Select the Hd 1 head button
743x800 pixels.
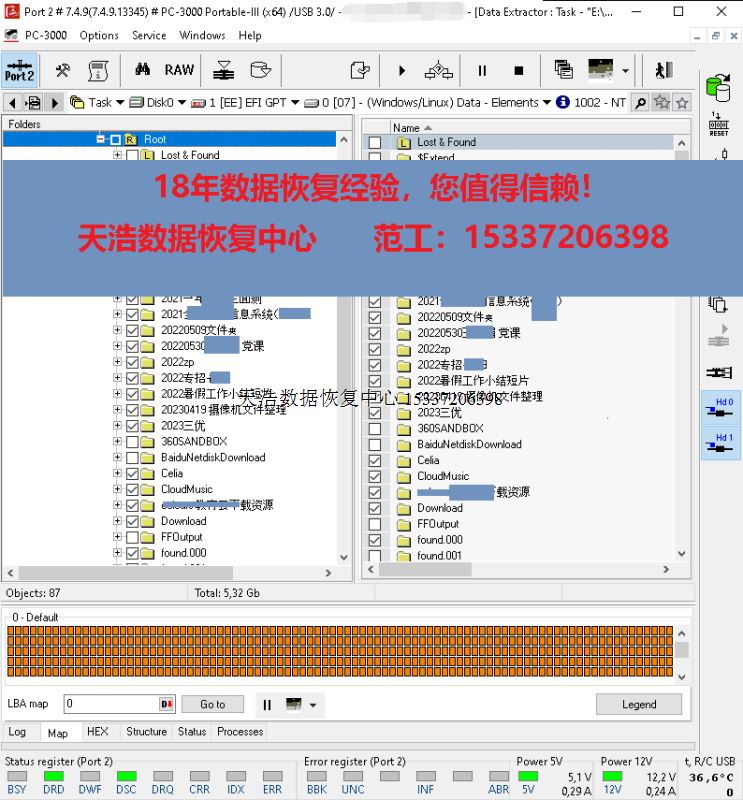click(x=720, y=443)
